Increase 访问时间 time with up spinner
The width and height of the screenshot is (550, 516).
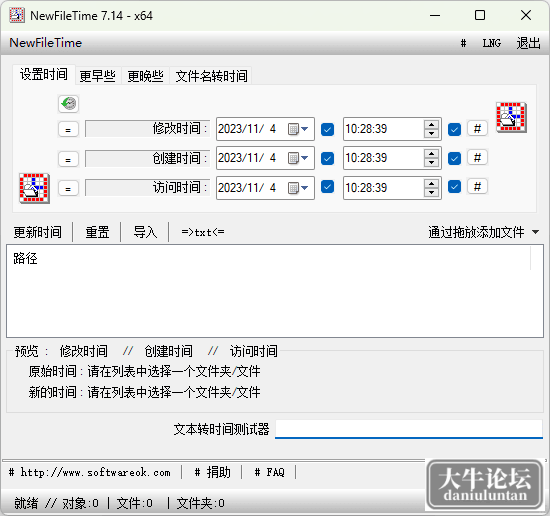coord(431,183)
